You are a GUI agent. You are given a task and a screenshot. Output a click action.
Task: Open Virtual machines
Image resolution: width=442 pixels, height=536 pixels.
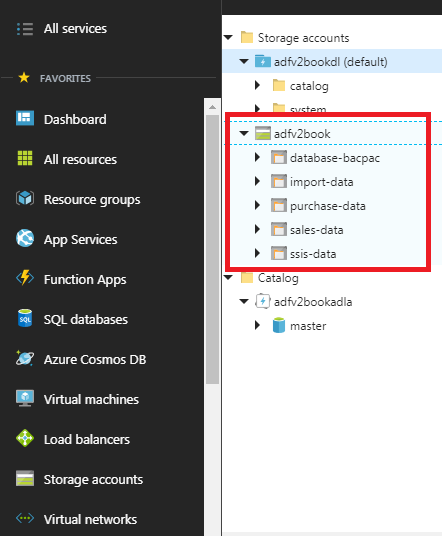coord(91,400)
